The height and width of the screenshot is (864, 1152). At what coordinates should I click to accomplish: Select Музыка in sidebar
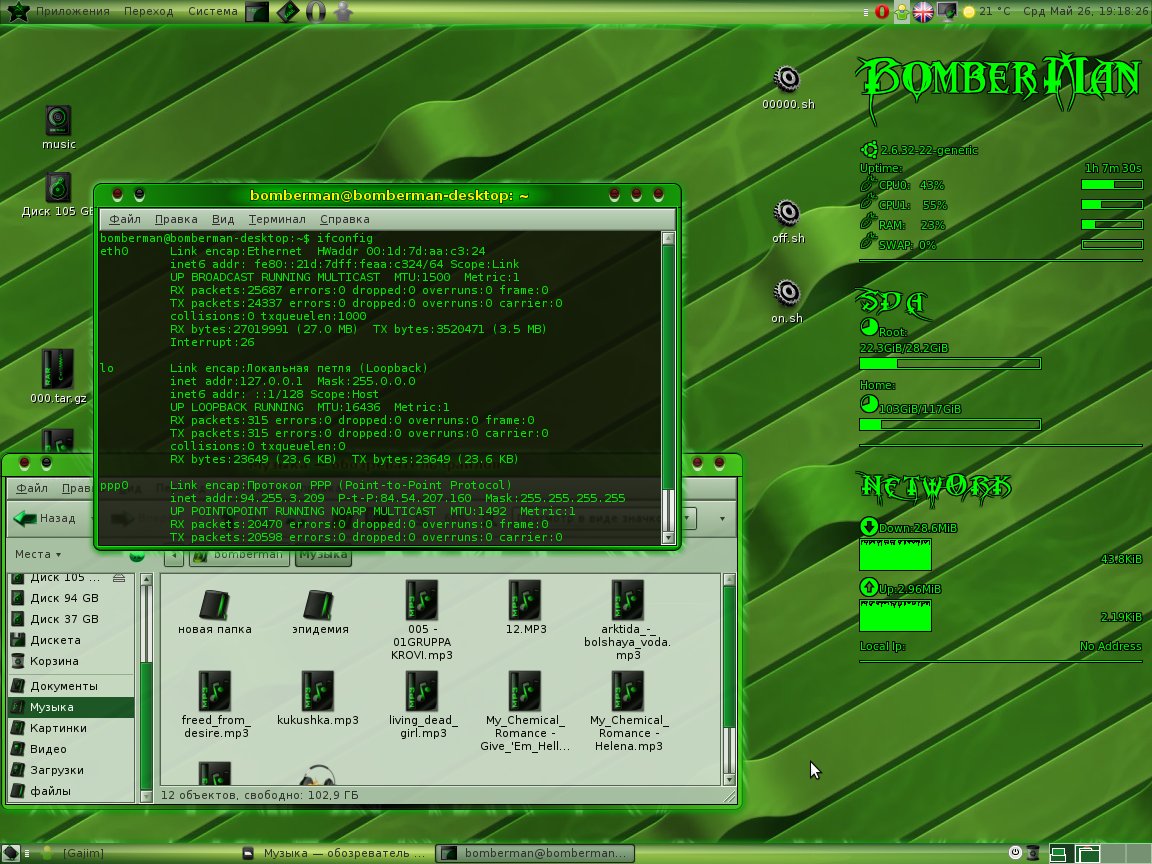pyautogui.click(x=71, y=708)
